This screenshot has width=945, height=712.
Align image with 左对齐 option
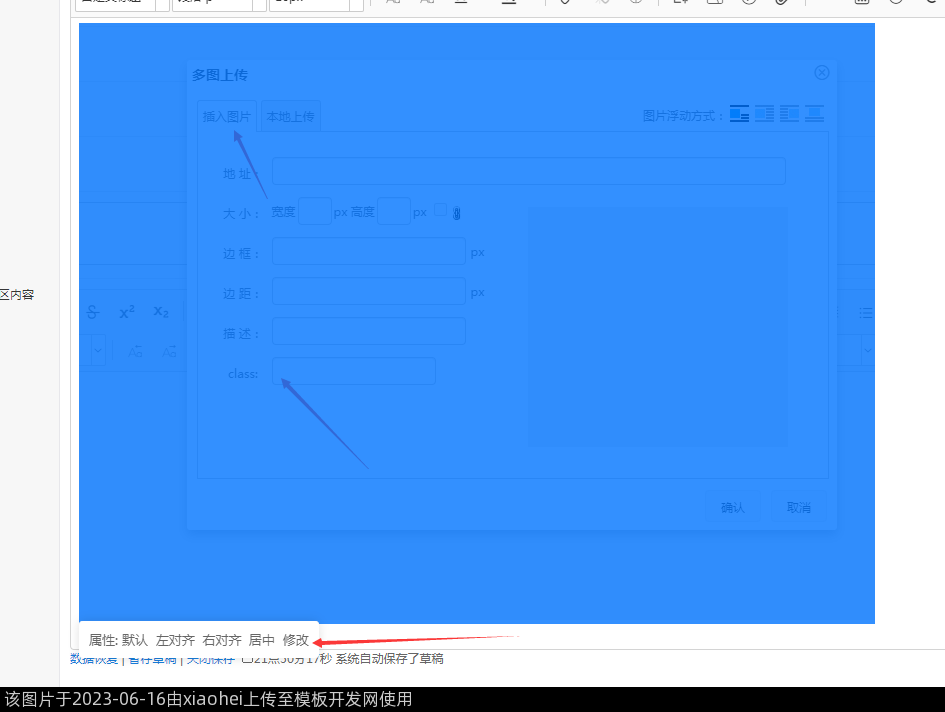[x=175, y=640]
